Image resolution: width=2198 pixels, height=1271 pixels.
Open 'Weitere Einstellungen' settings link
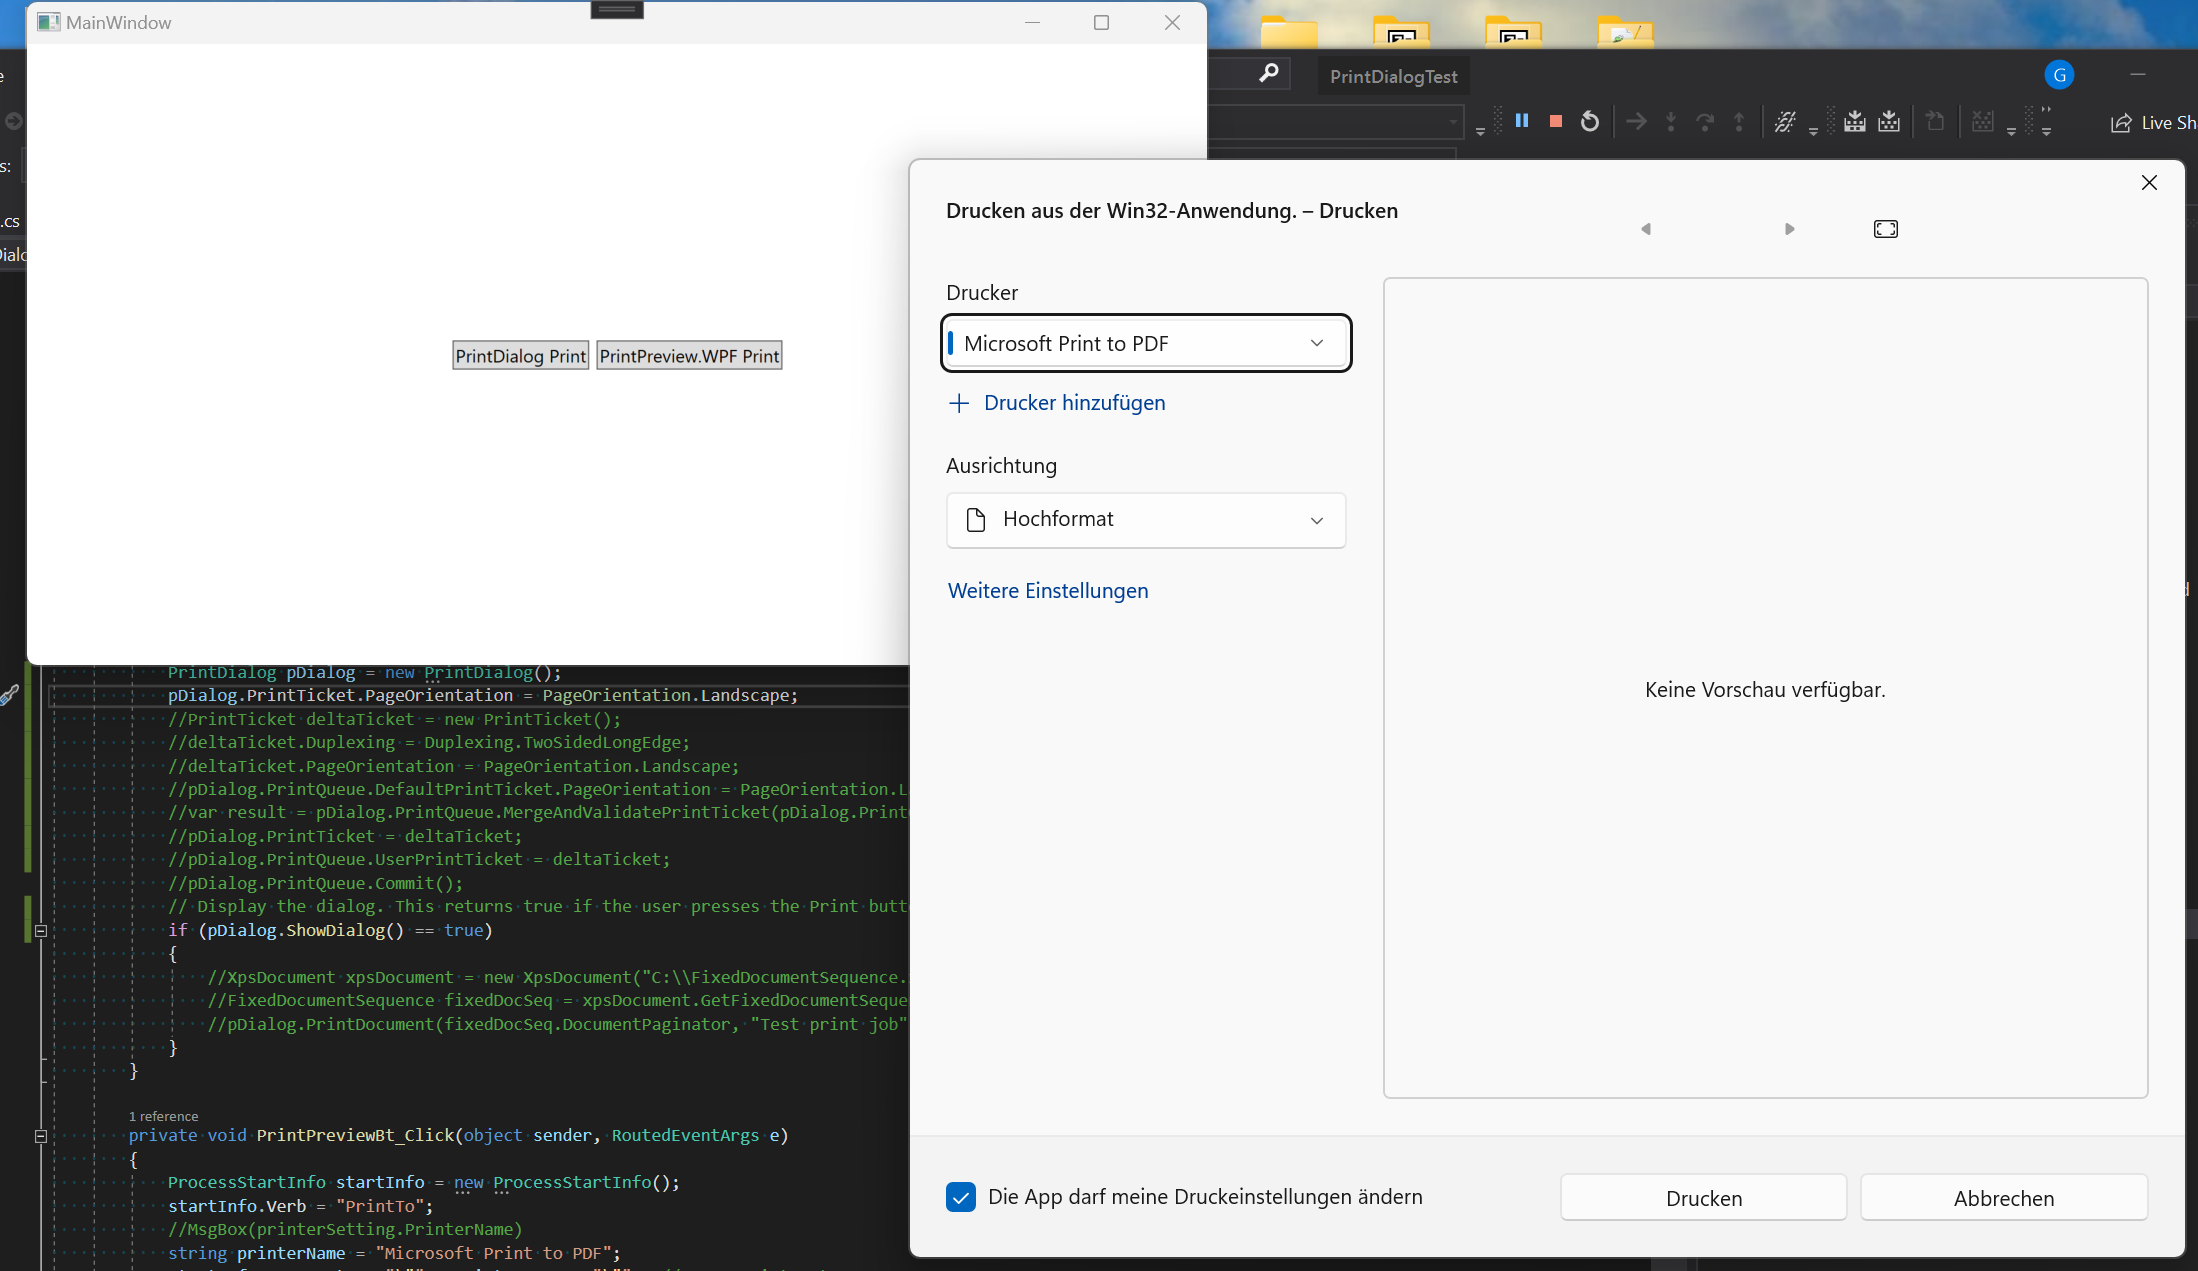[1047, 591]
